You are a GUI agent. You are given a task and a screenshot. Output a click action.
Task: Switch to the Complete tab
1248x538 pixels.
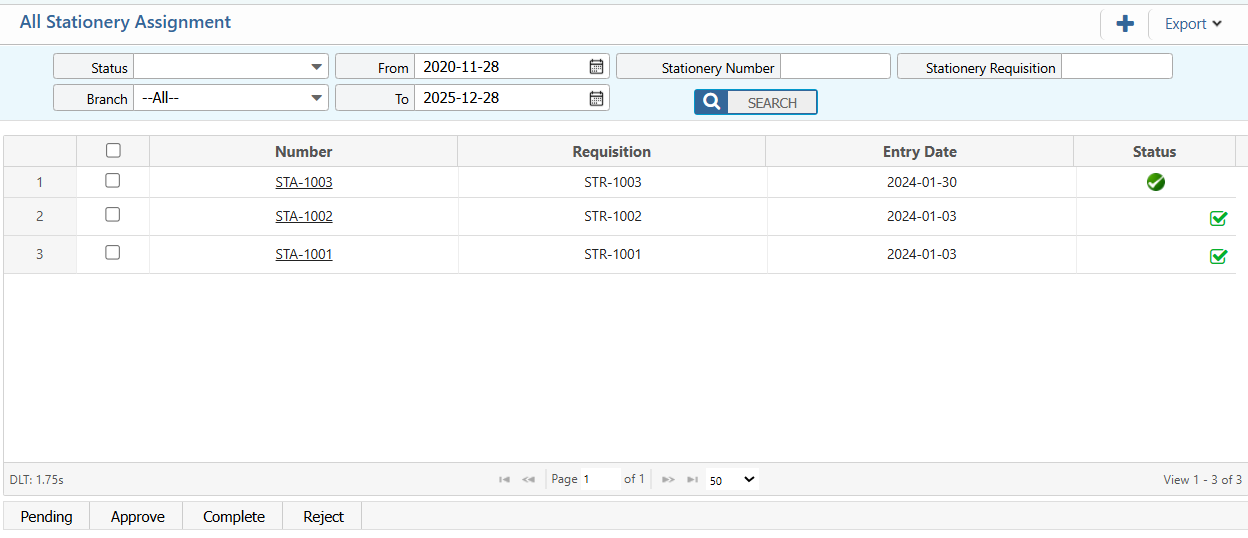tap(234, 516)
